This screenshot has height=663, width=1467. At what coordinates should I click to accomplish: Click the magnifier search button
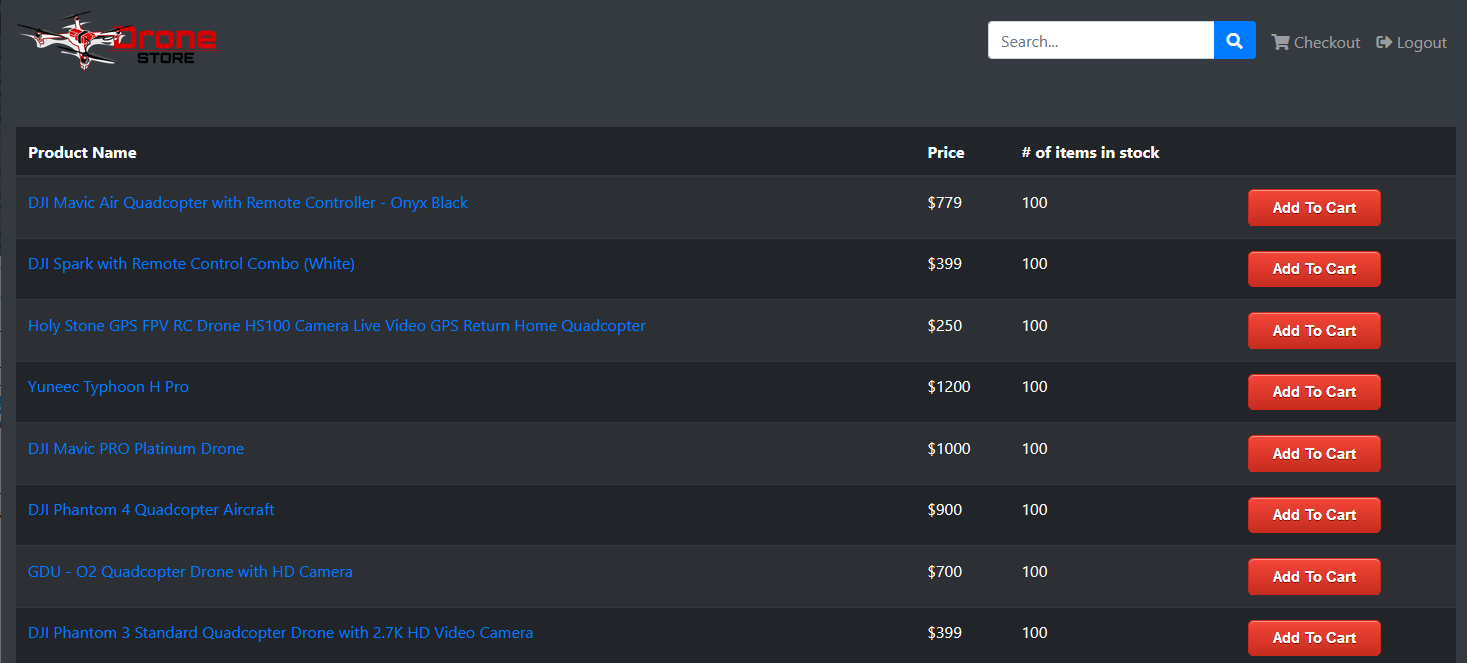point(1235,41)
